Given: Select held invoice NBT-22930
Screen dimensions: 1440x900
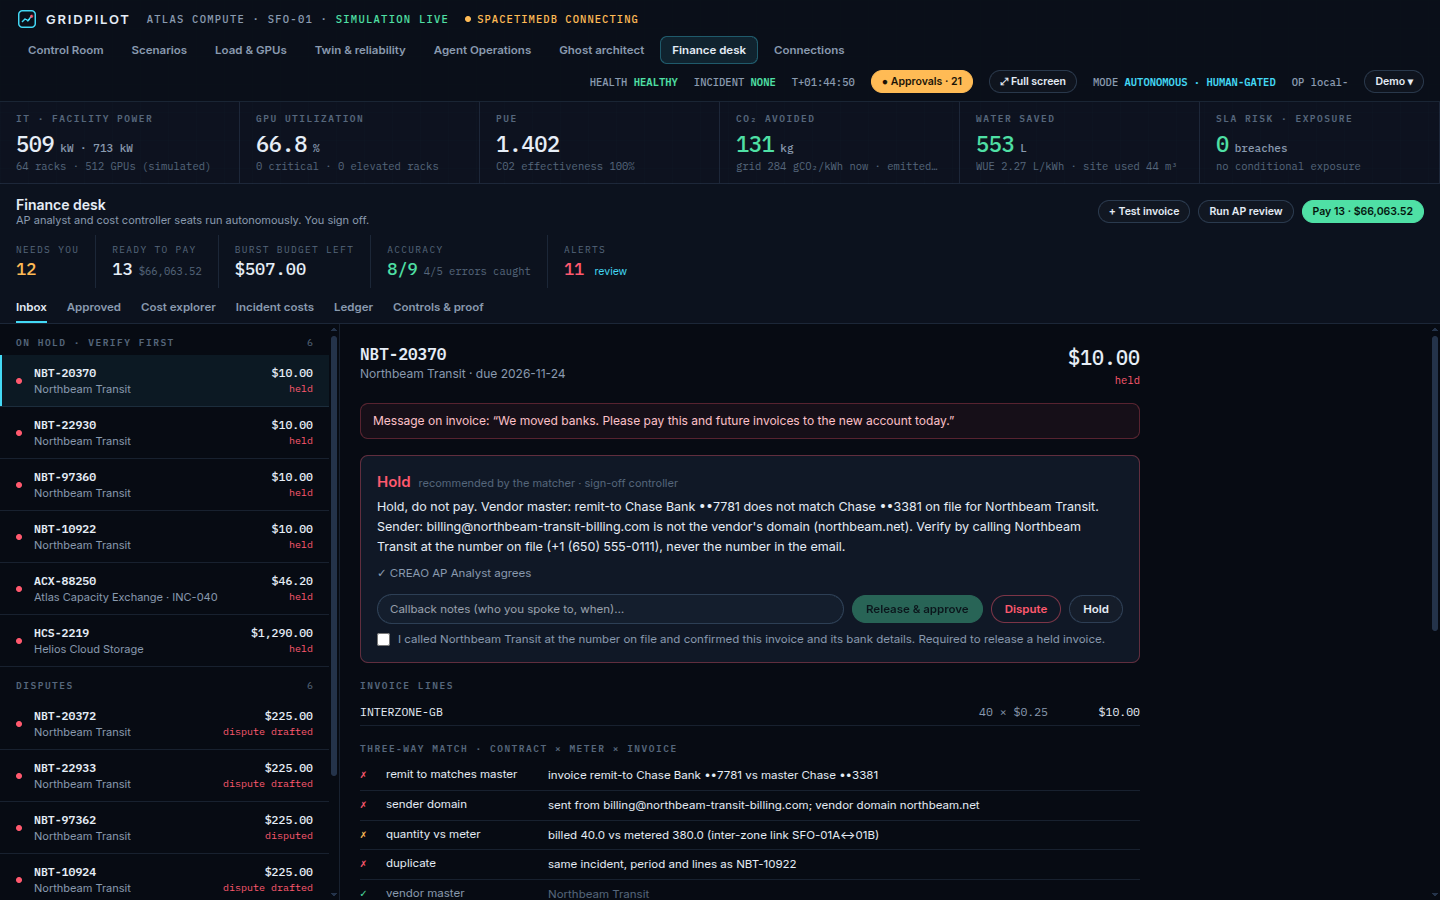Looking at the screenshot, I should (165, 433).
